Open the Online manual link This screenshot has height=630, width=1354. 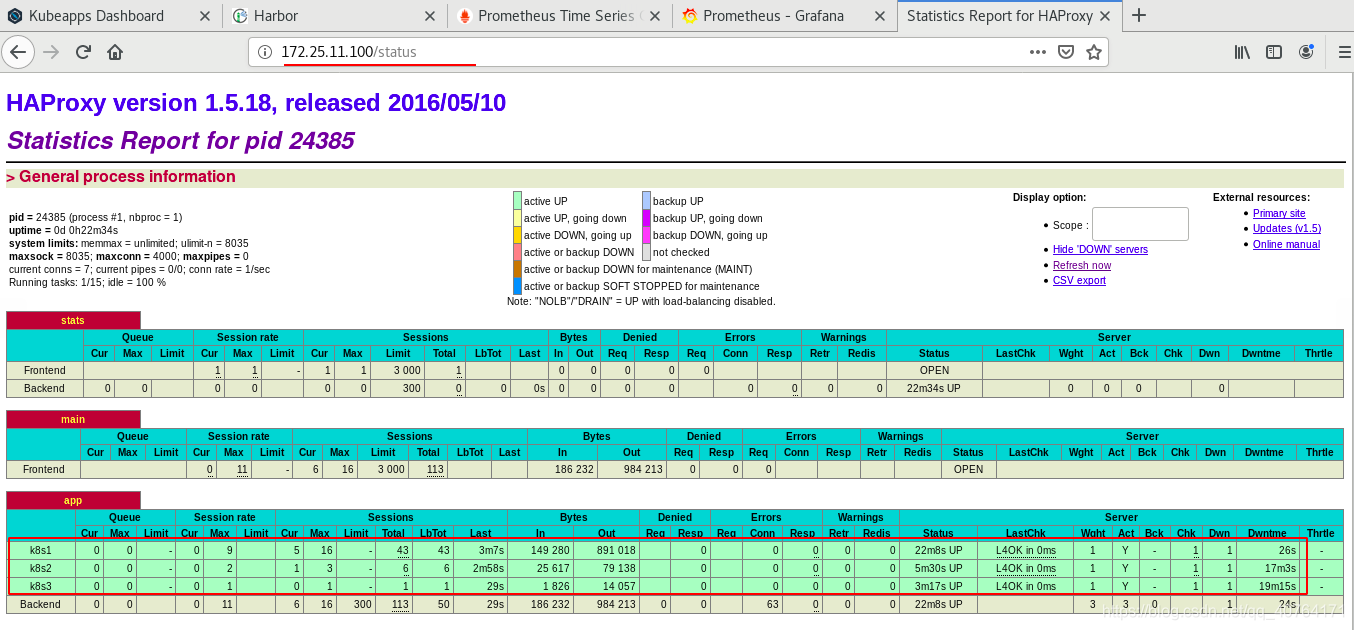pyautogui.click(x=1286, y=244)
